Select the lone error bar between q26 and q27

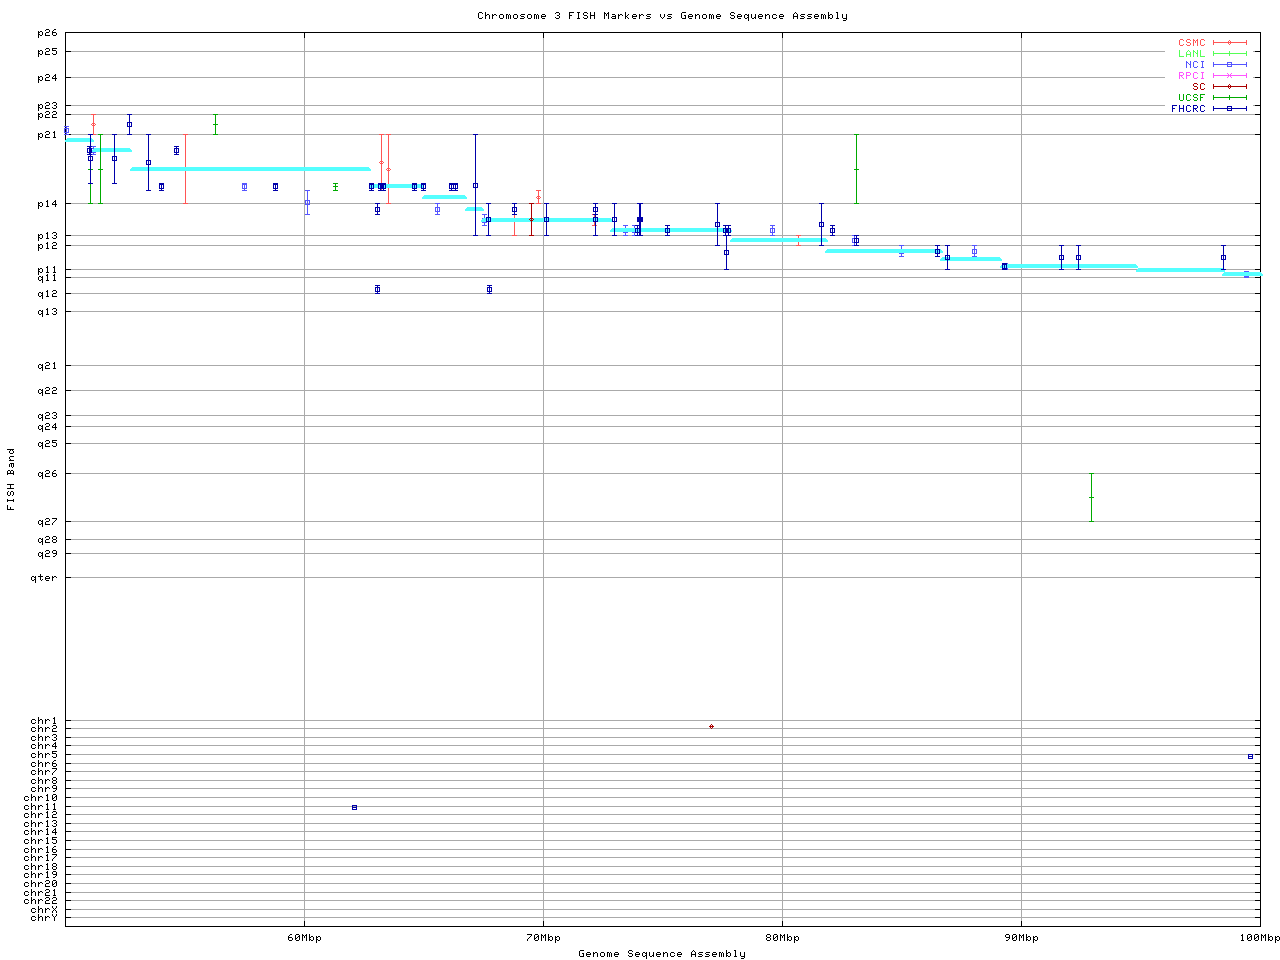coord(1091,497)
